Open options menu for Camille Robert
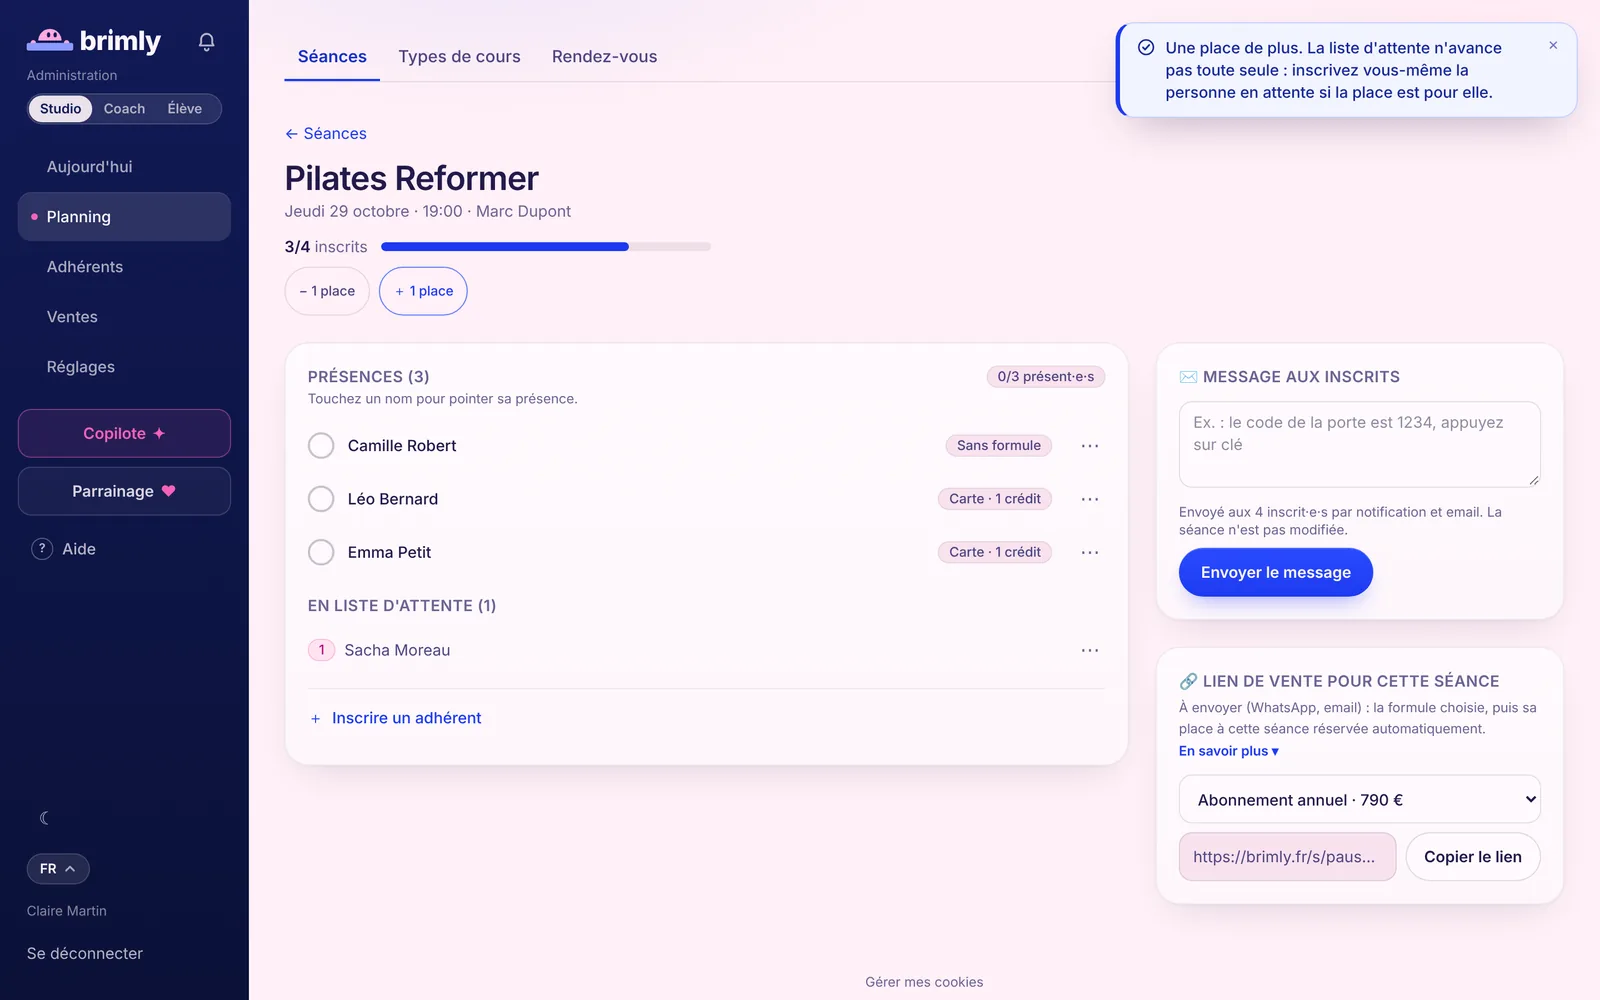 (1090, 446)
